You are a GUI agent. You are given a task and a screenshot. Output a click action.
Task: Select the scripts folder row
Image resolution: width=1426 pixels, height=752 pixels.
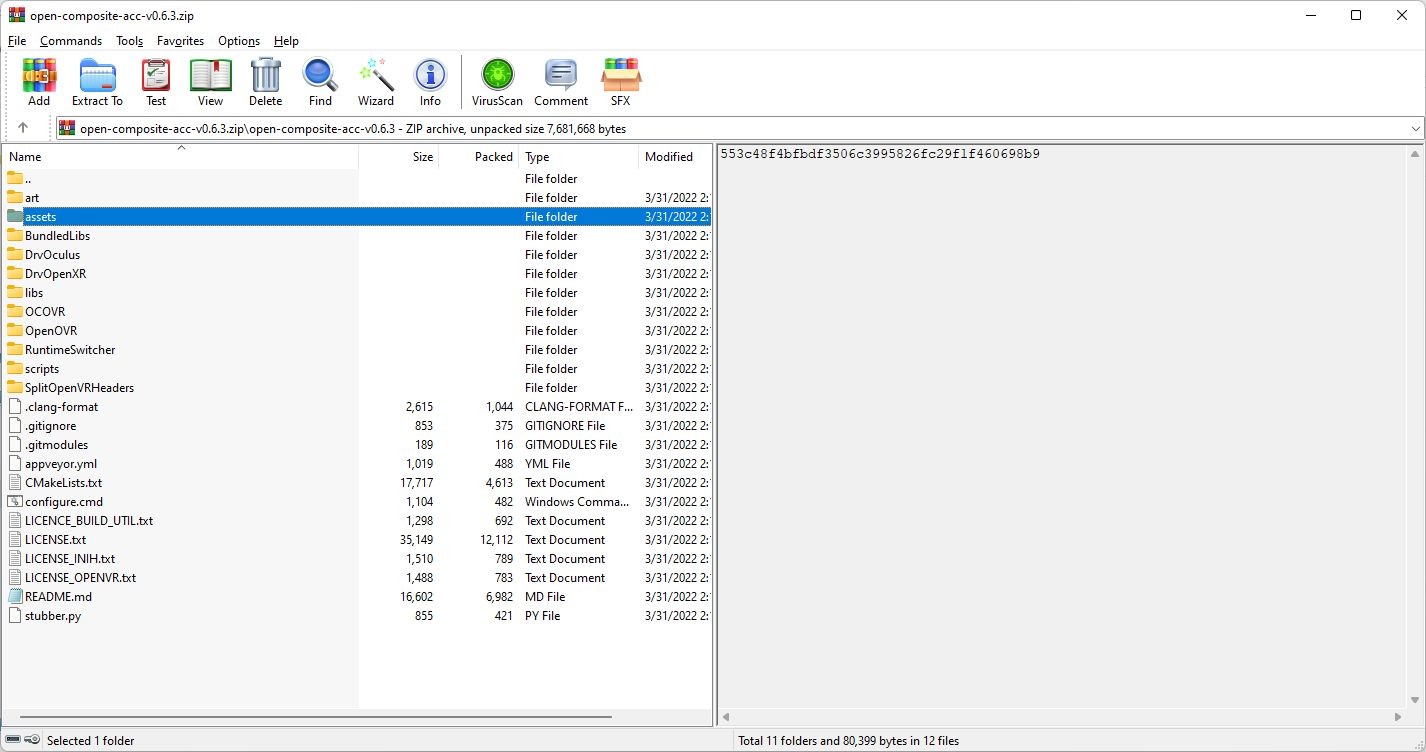point(357,369)
